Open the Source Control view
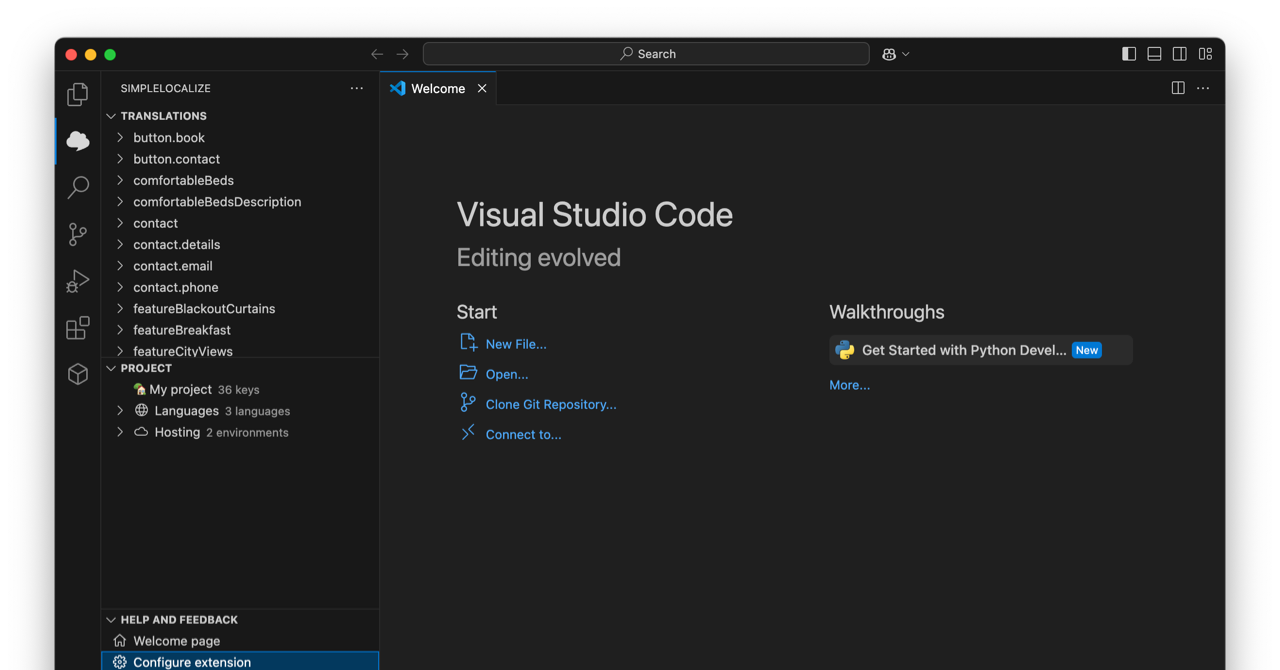Viewport: 1280px width, 670px height. tap(78, 234)
